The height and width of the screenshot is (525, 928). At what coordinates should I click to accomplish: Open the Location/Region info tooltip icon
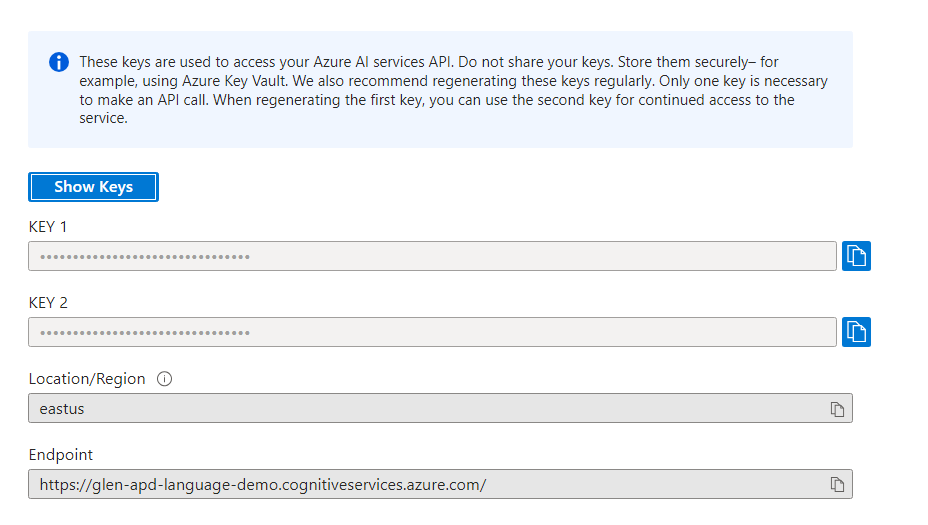pyautogui.click(x=165, y=379)
